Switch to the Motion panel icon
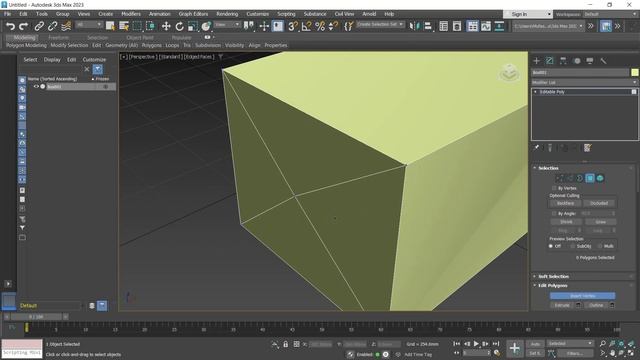The width and height of the screenshot is (640, 360). tap(577, 61)
